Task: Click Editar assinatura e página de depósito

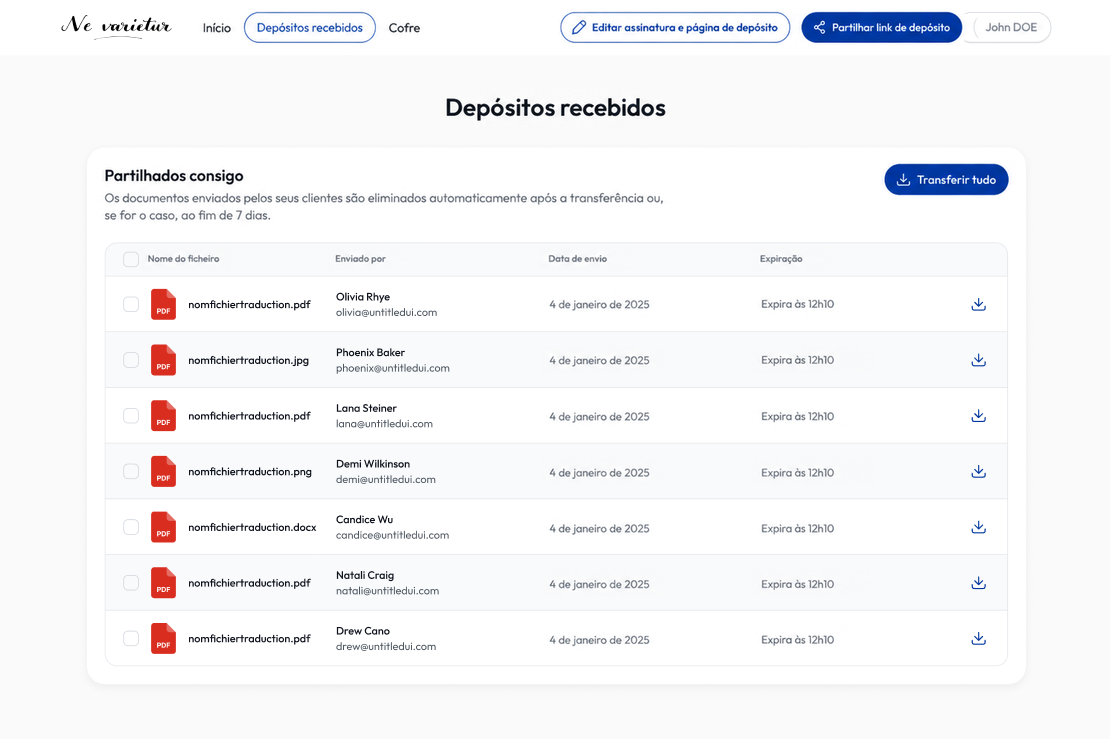Action: pyautogui.click(x=675, y=28)
